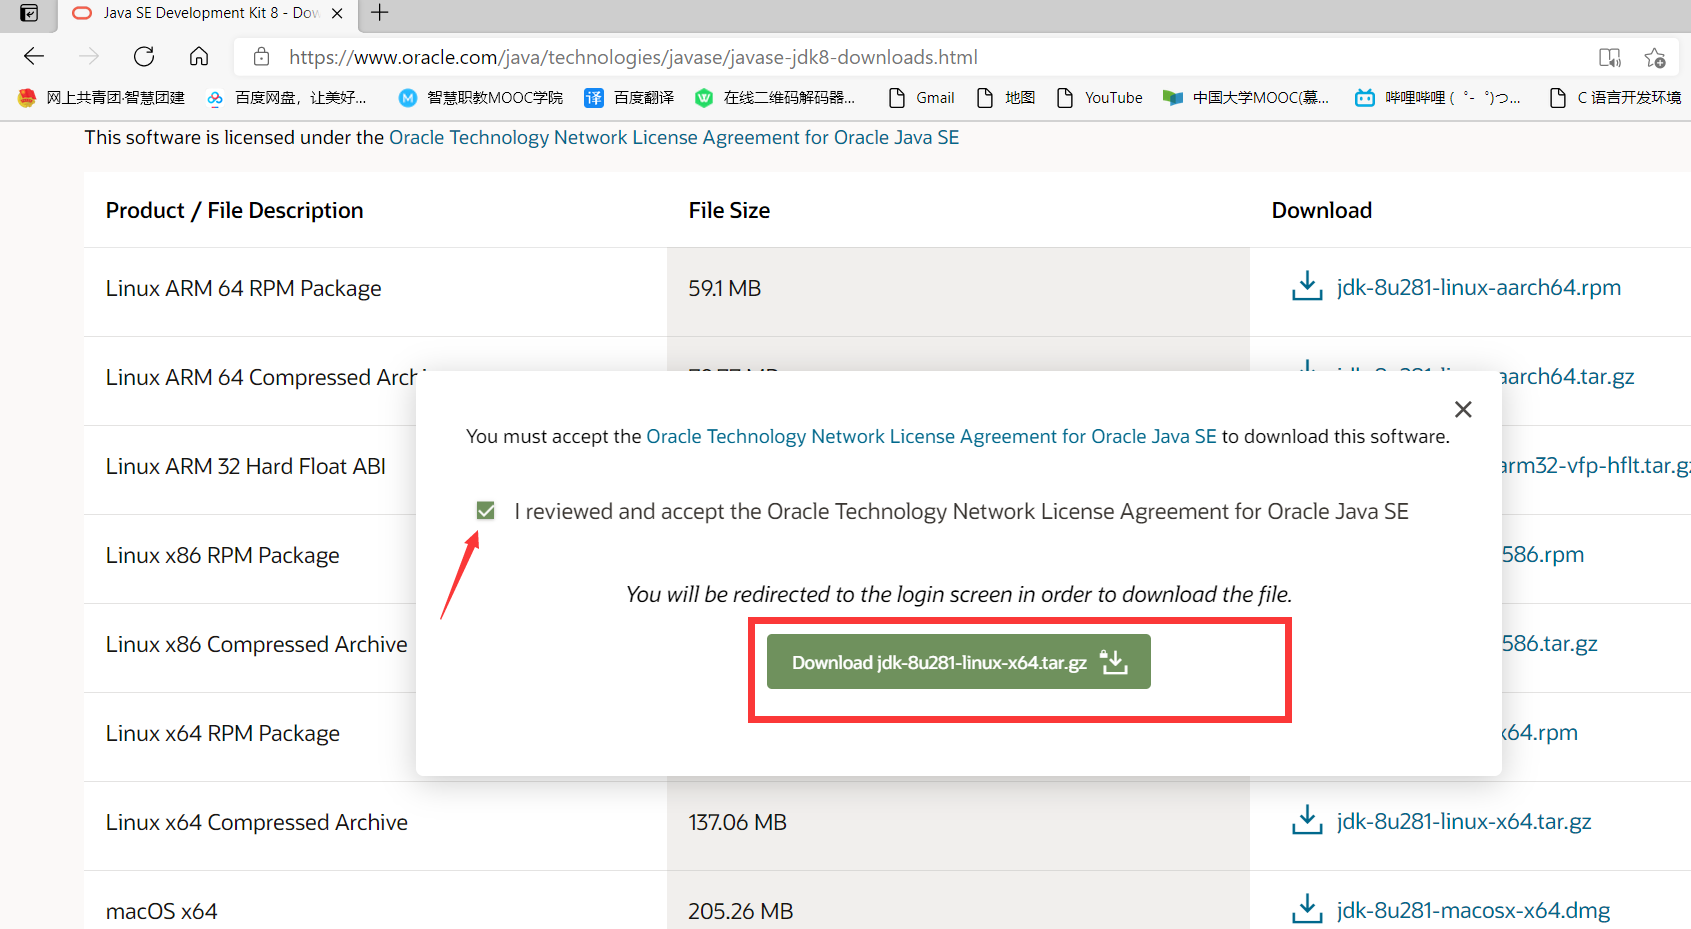Image resolution: width=1691 pixels, height=929 pixels.
Task: Open the new tab plus button
Action: click(379, 13)
